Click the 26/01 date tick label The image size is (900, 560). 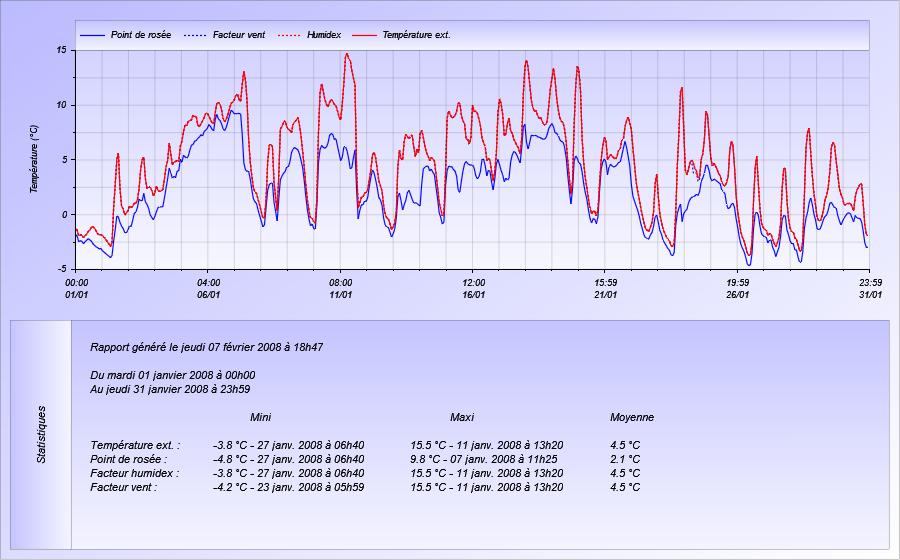click(738, 294)
